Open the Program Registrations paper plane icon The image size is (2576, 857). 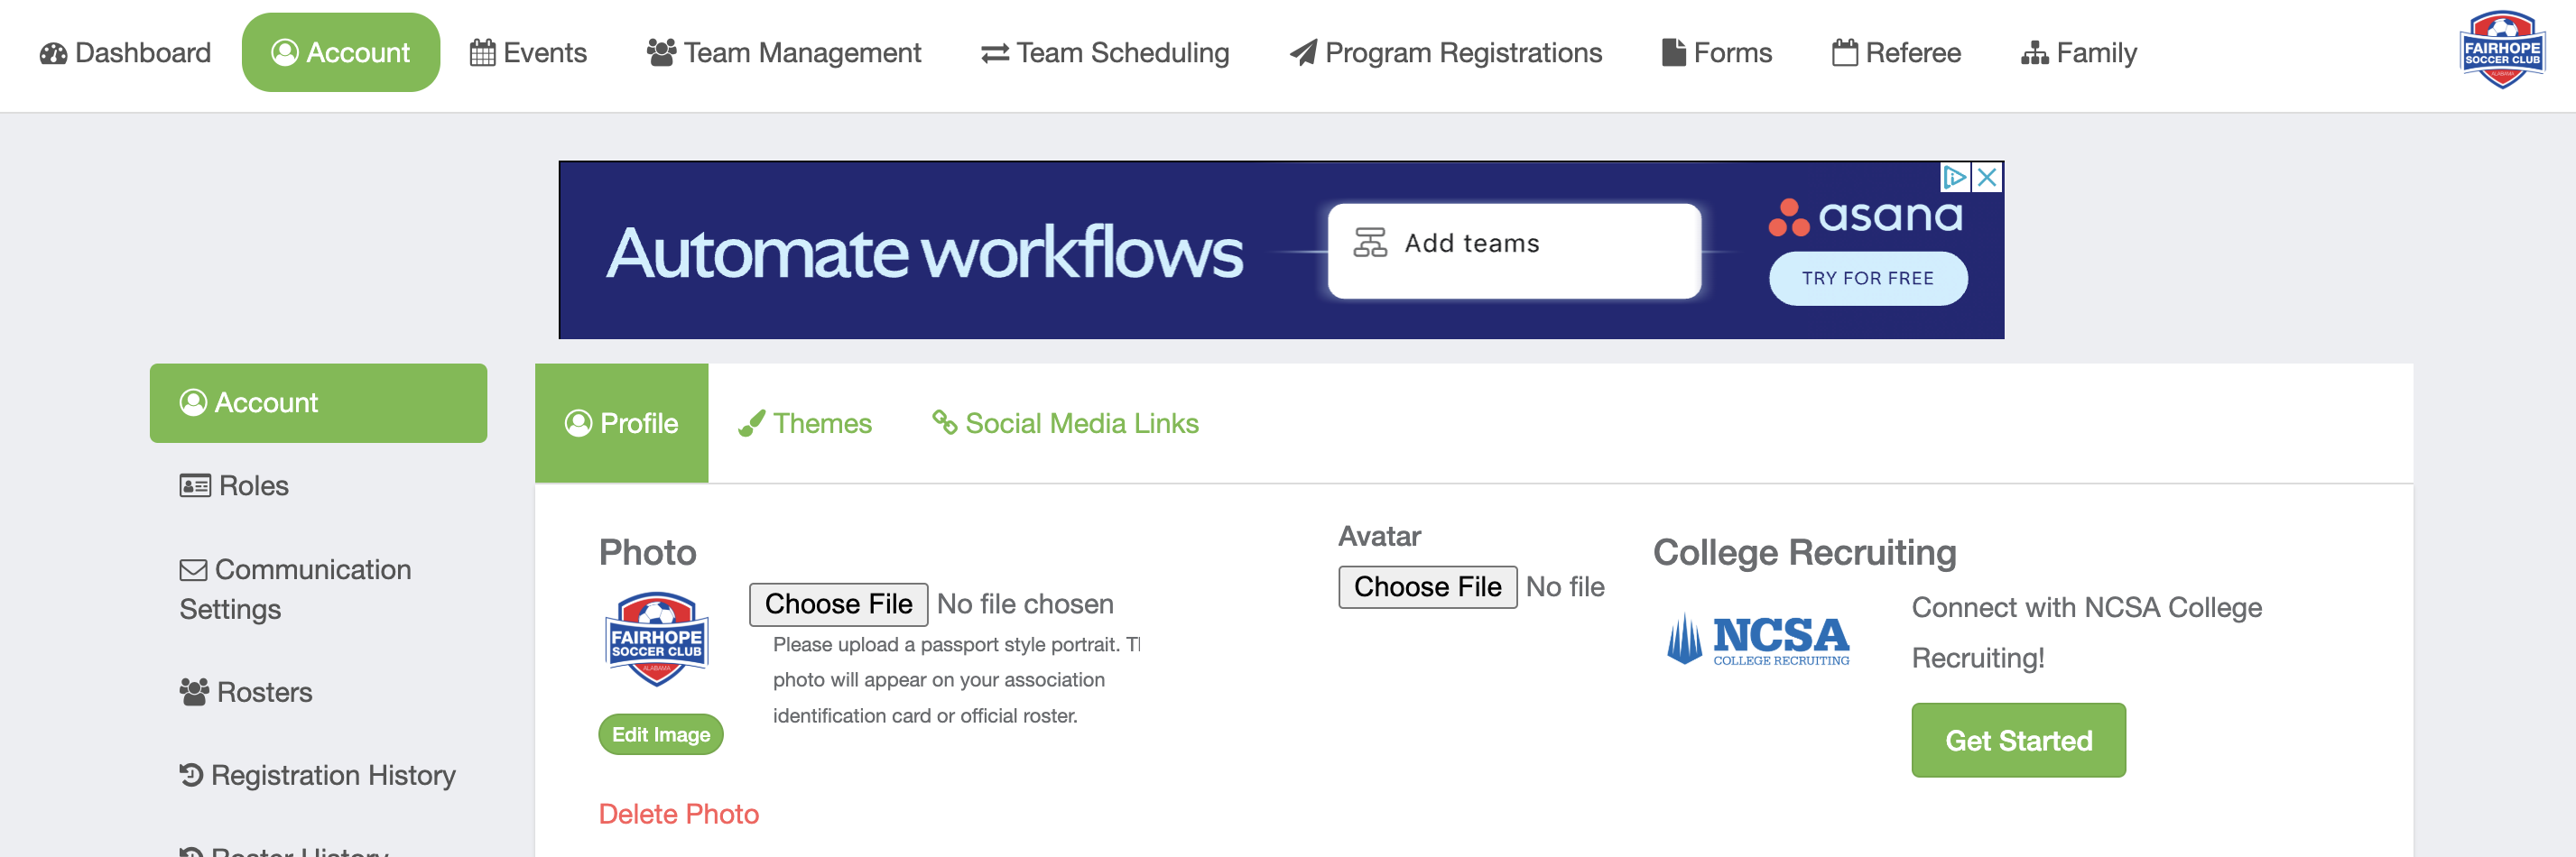[x=1302, y=52]
